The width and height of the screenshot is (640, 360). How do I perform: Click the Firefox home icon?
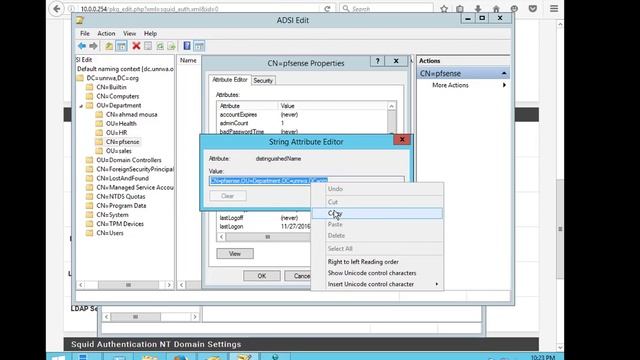point(496,9)
